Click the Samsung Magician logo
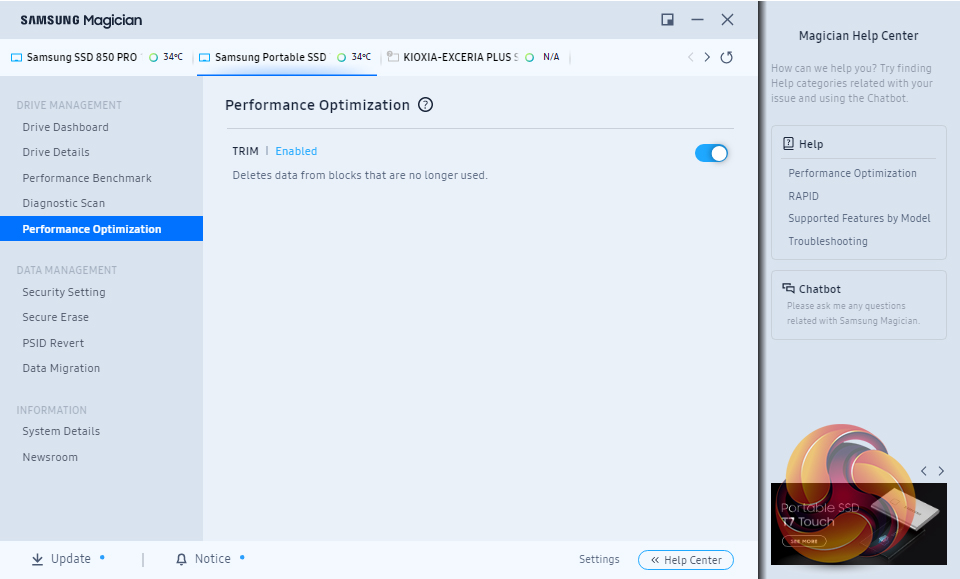Image resolution: width=960 pixels, height=579 pixels. pyautogui.click(x=81, y=20)
